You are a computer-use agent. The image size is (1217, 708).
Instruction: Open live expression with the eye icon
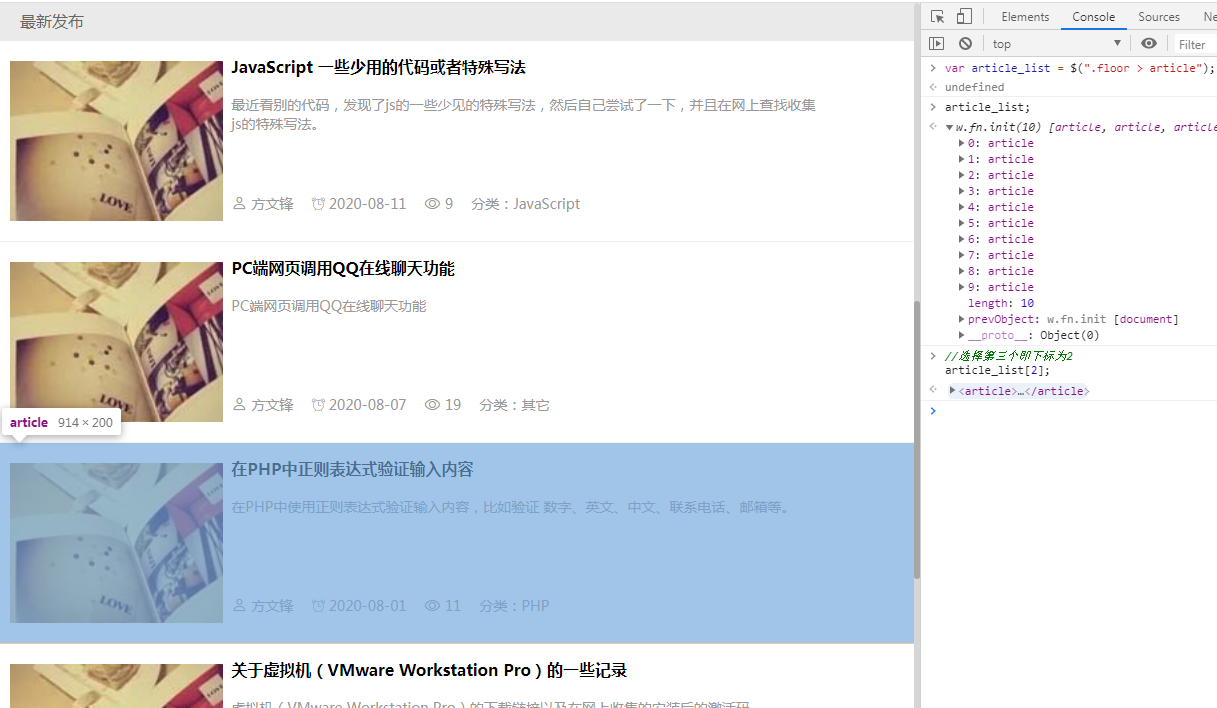pyautogui.click(x=1149, y=43)
